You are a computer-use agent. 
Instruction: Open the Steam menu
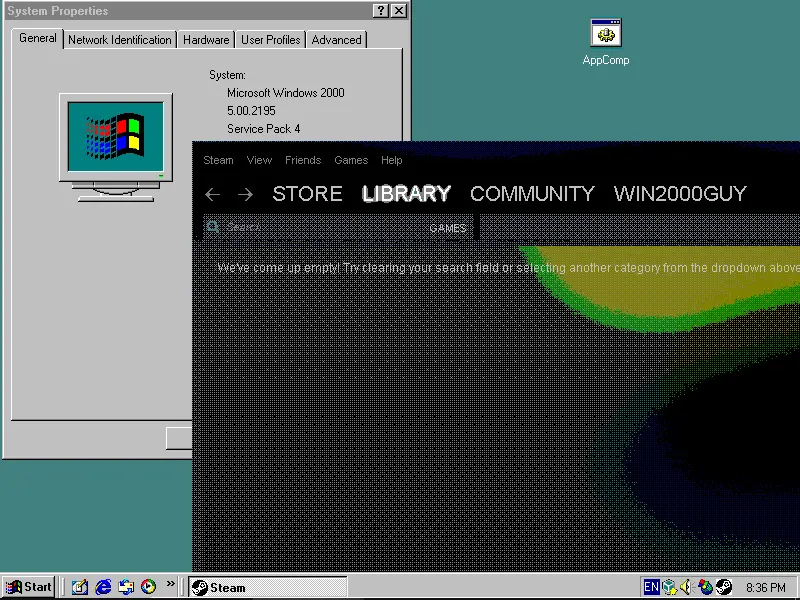tap(218, 160)
